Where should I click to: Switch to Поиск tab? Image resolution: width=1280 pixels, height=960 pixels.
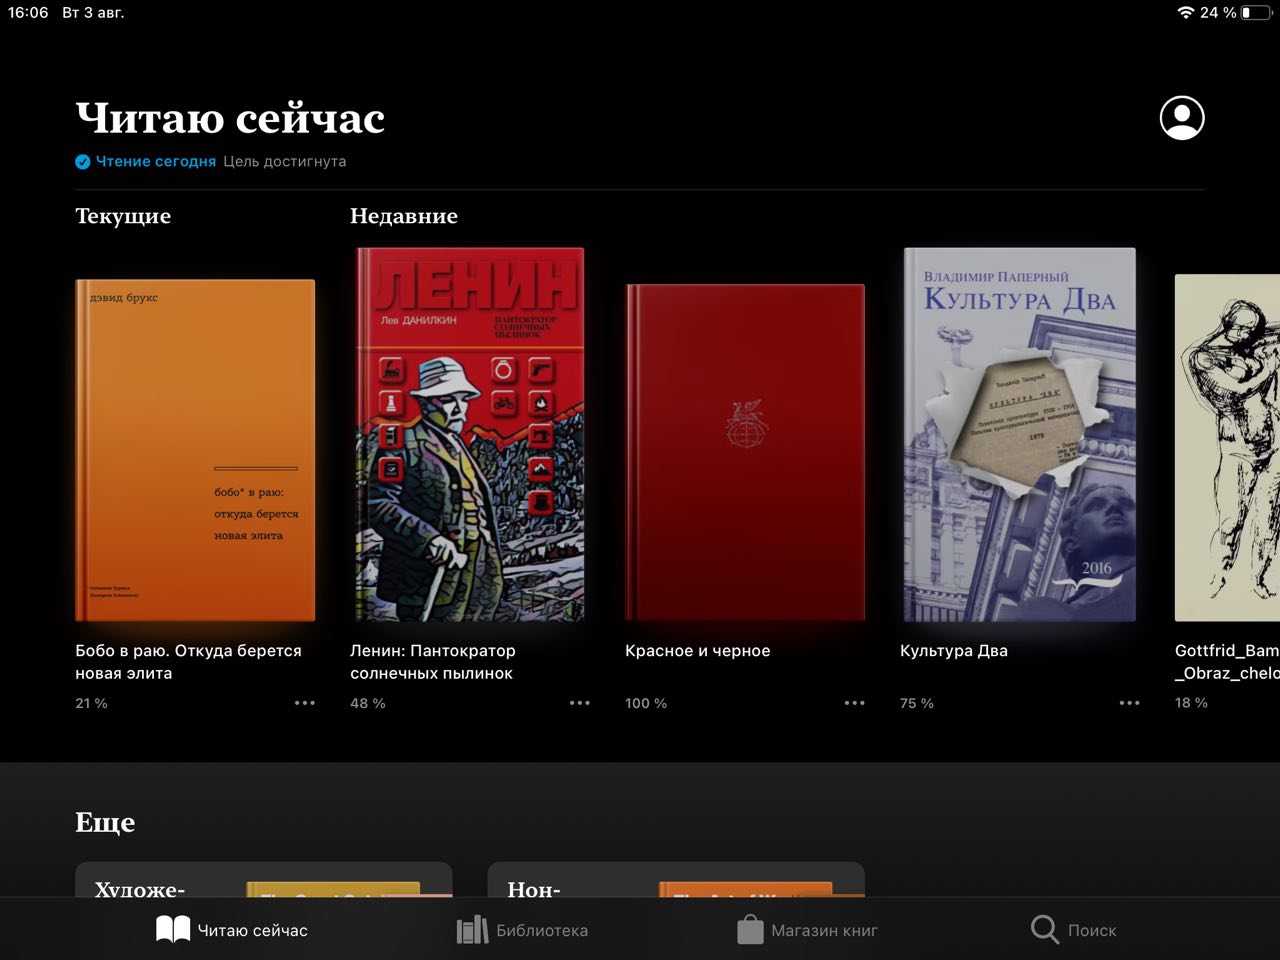click(1074, 930)
